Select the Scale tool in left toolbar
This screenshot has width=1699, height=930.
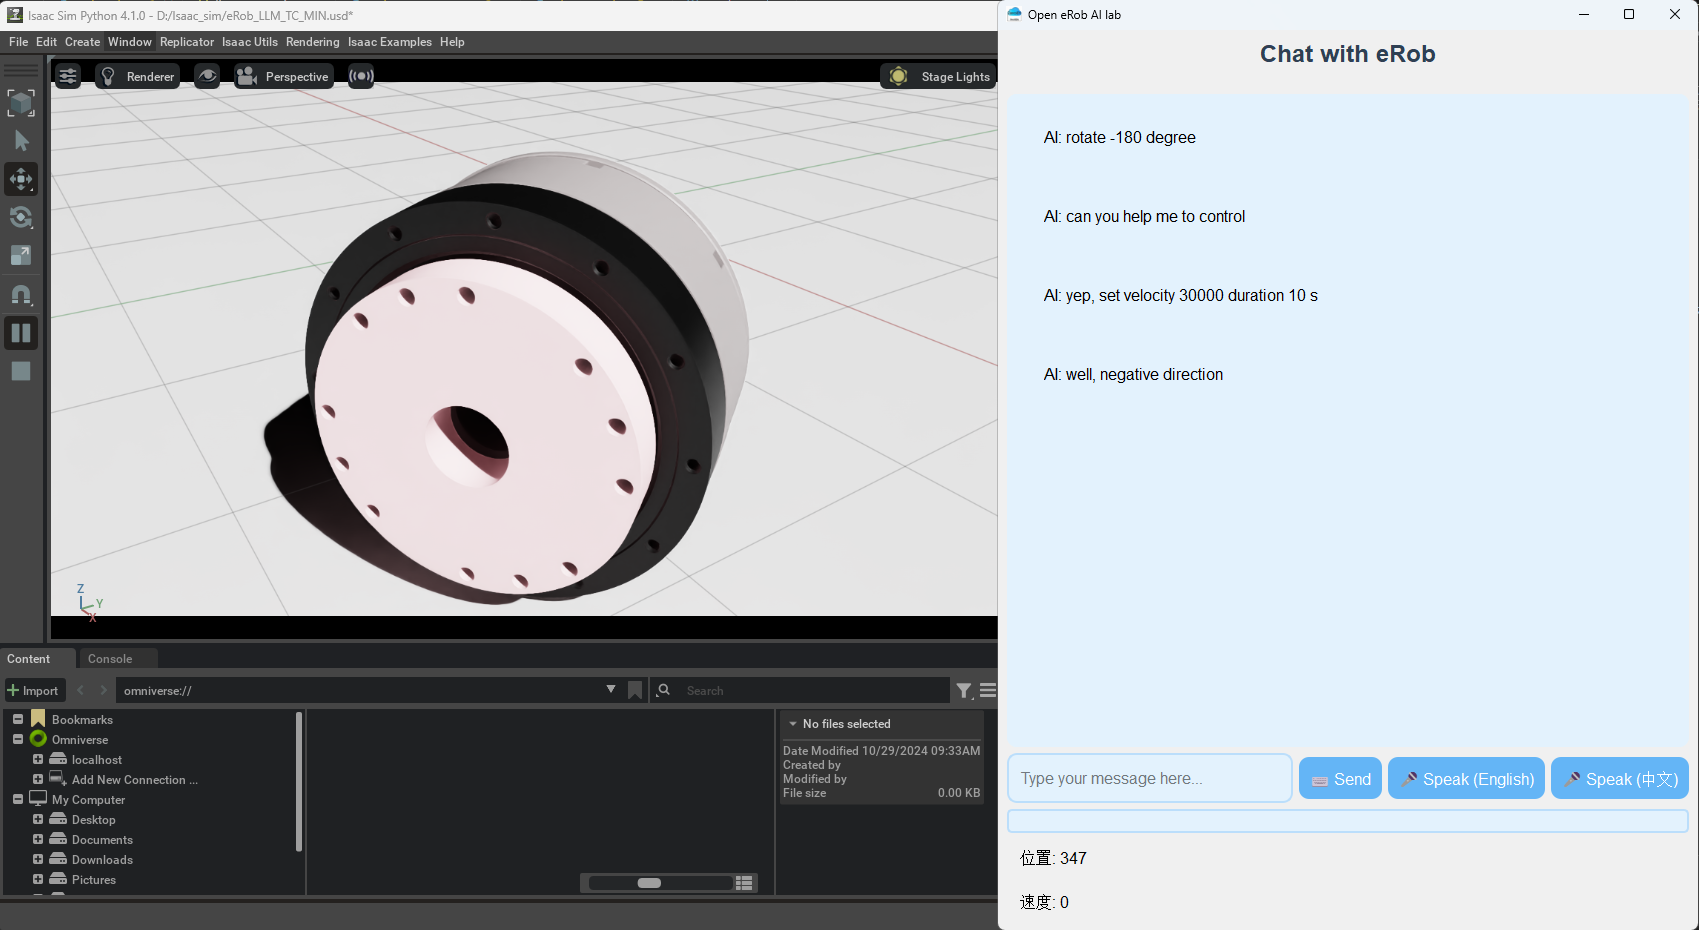[x=21, y=256]
